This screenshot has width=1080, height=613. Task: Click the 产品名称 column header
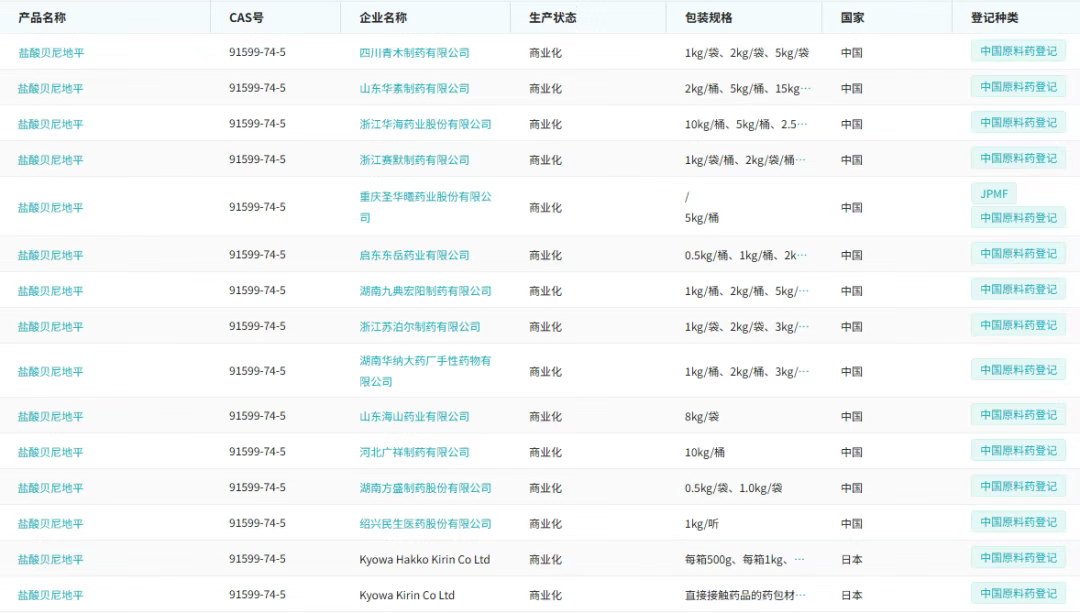[42, 18]
